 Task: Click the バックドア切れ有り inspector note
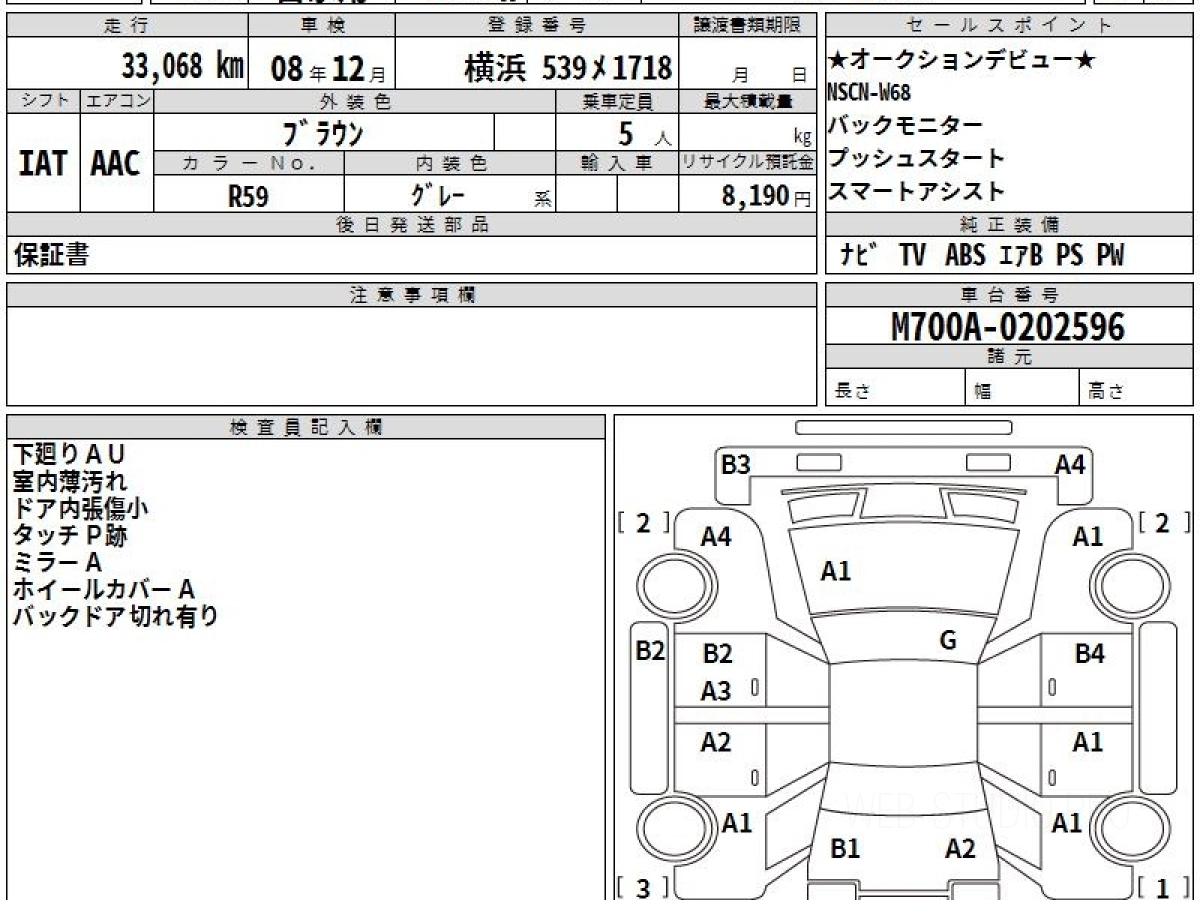tap(115, 616)
